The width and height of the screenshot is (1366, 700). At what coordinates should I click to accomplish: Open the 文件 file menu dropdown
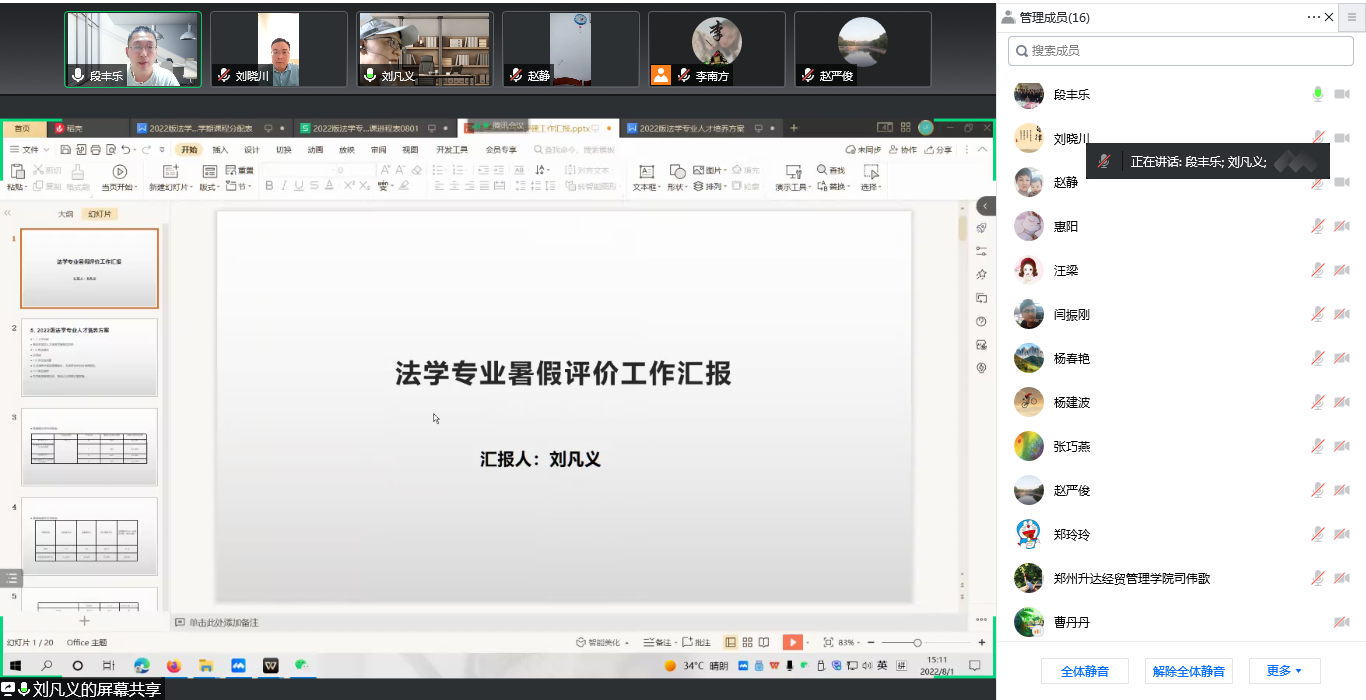click(x=30, y=150)
